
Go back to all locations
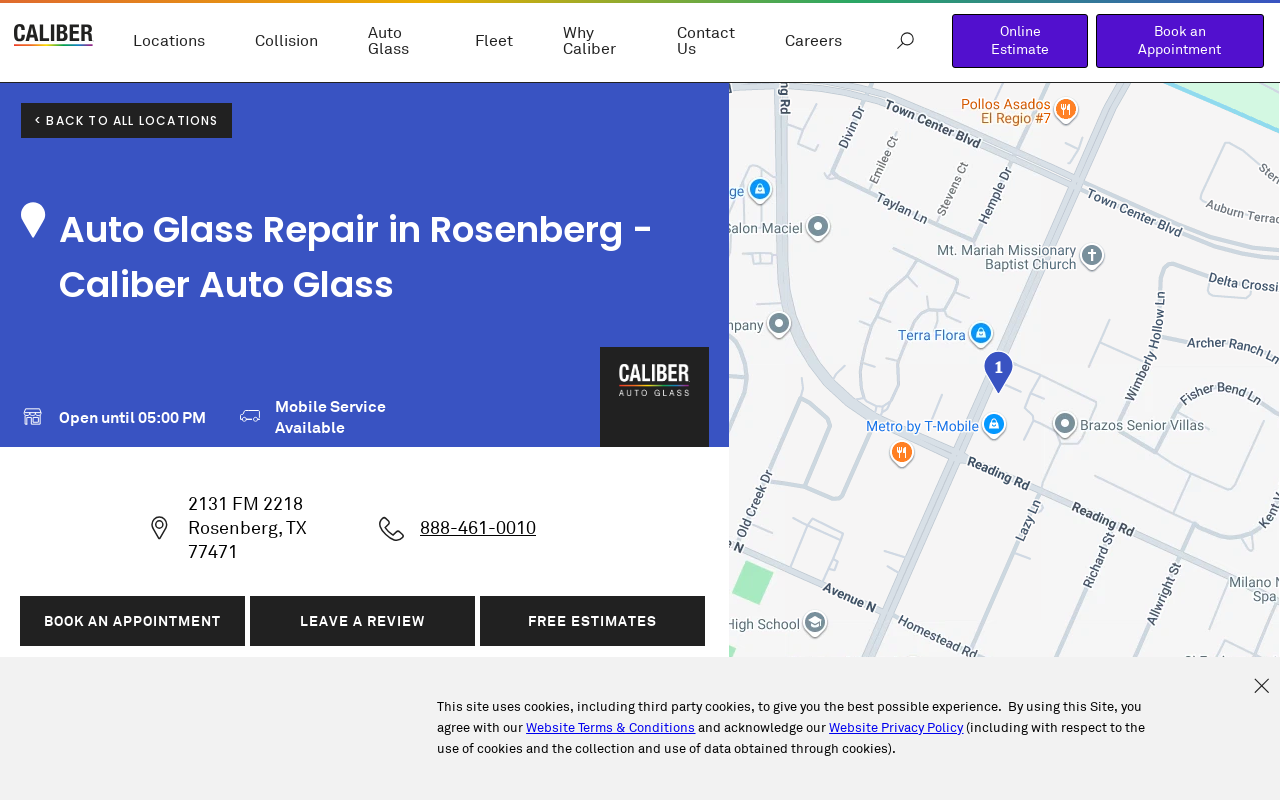126,120
